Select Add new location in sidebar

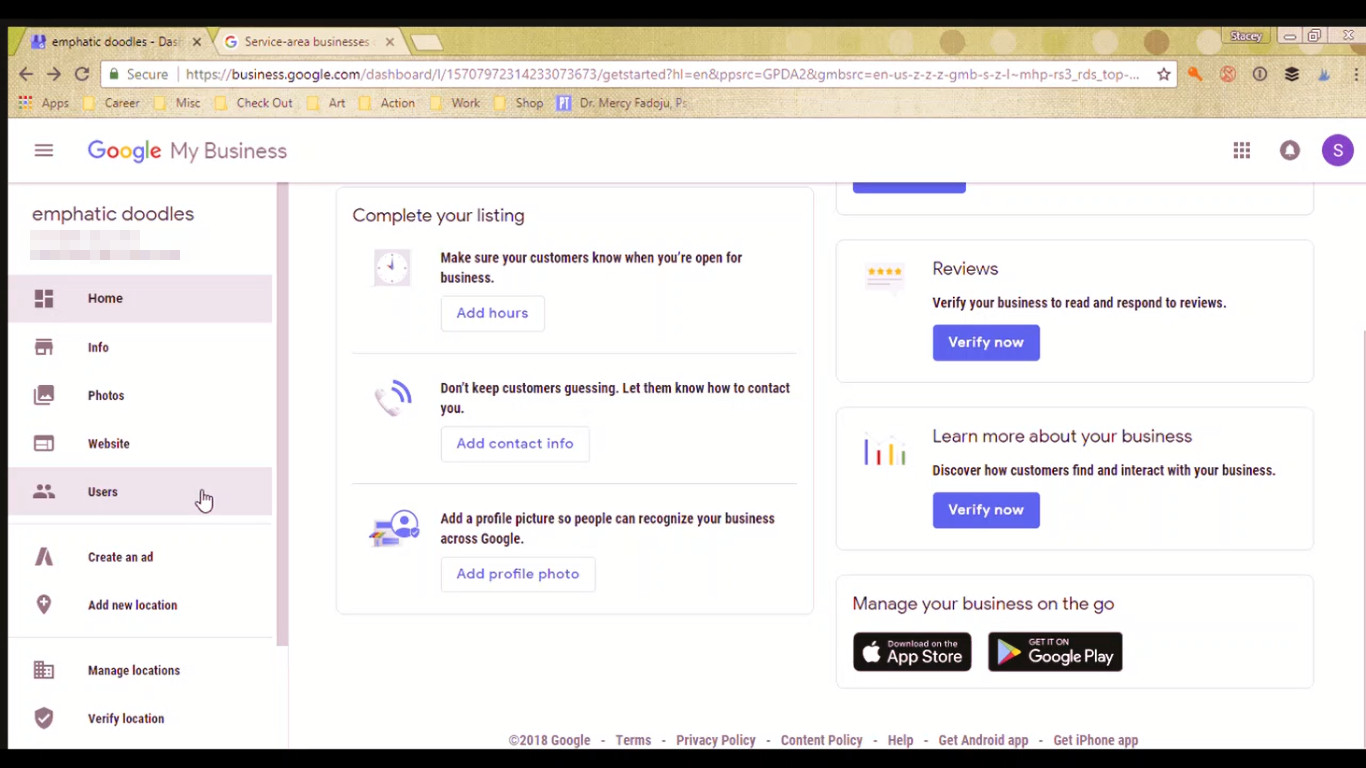(x=140, y=605)
